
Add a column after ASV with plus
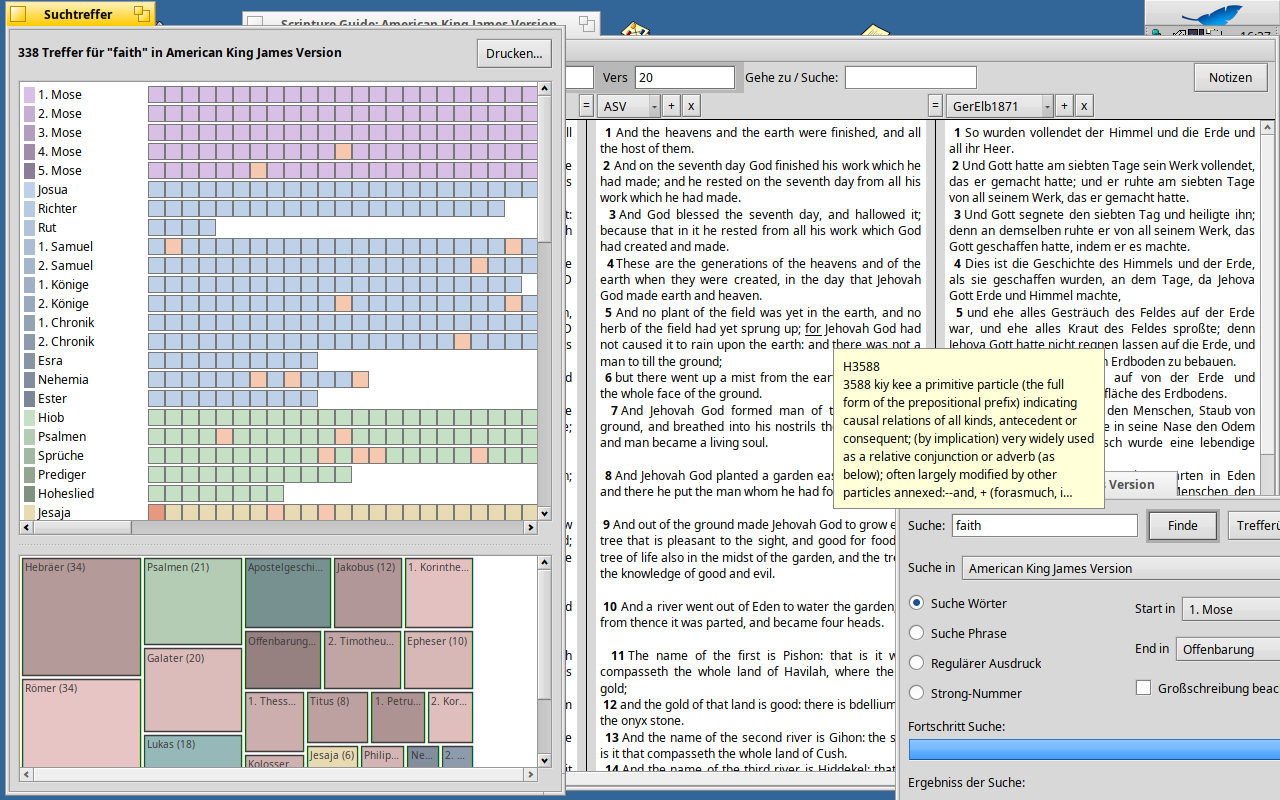click(x=672, y=106)
